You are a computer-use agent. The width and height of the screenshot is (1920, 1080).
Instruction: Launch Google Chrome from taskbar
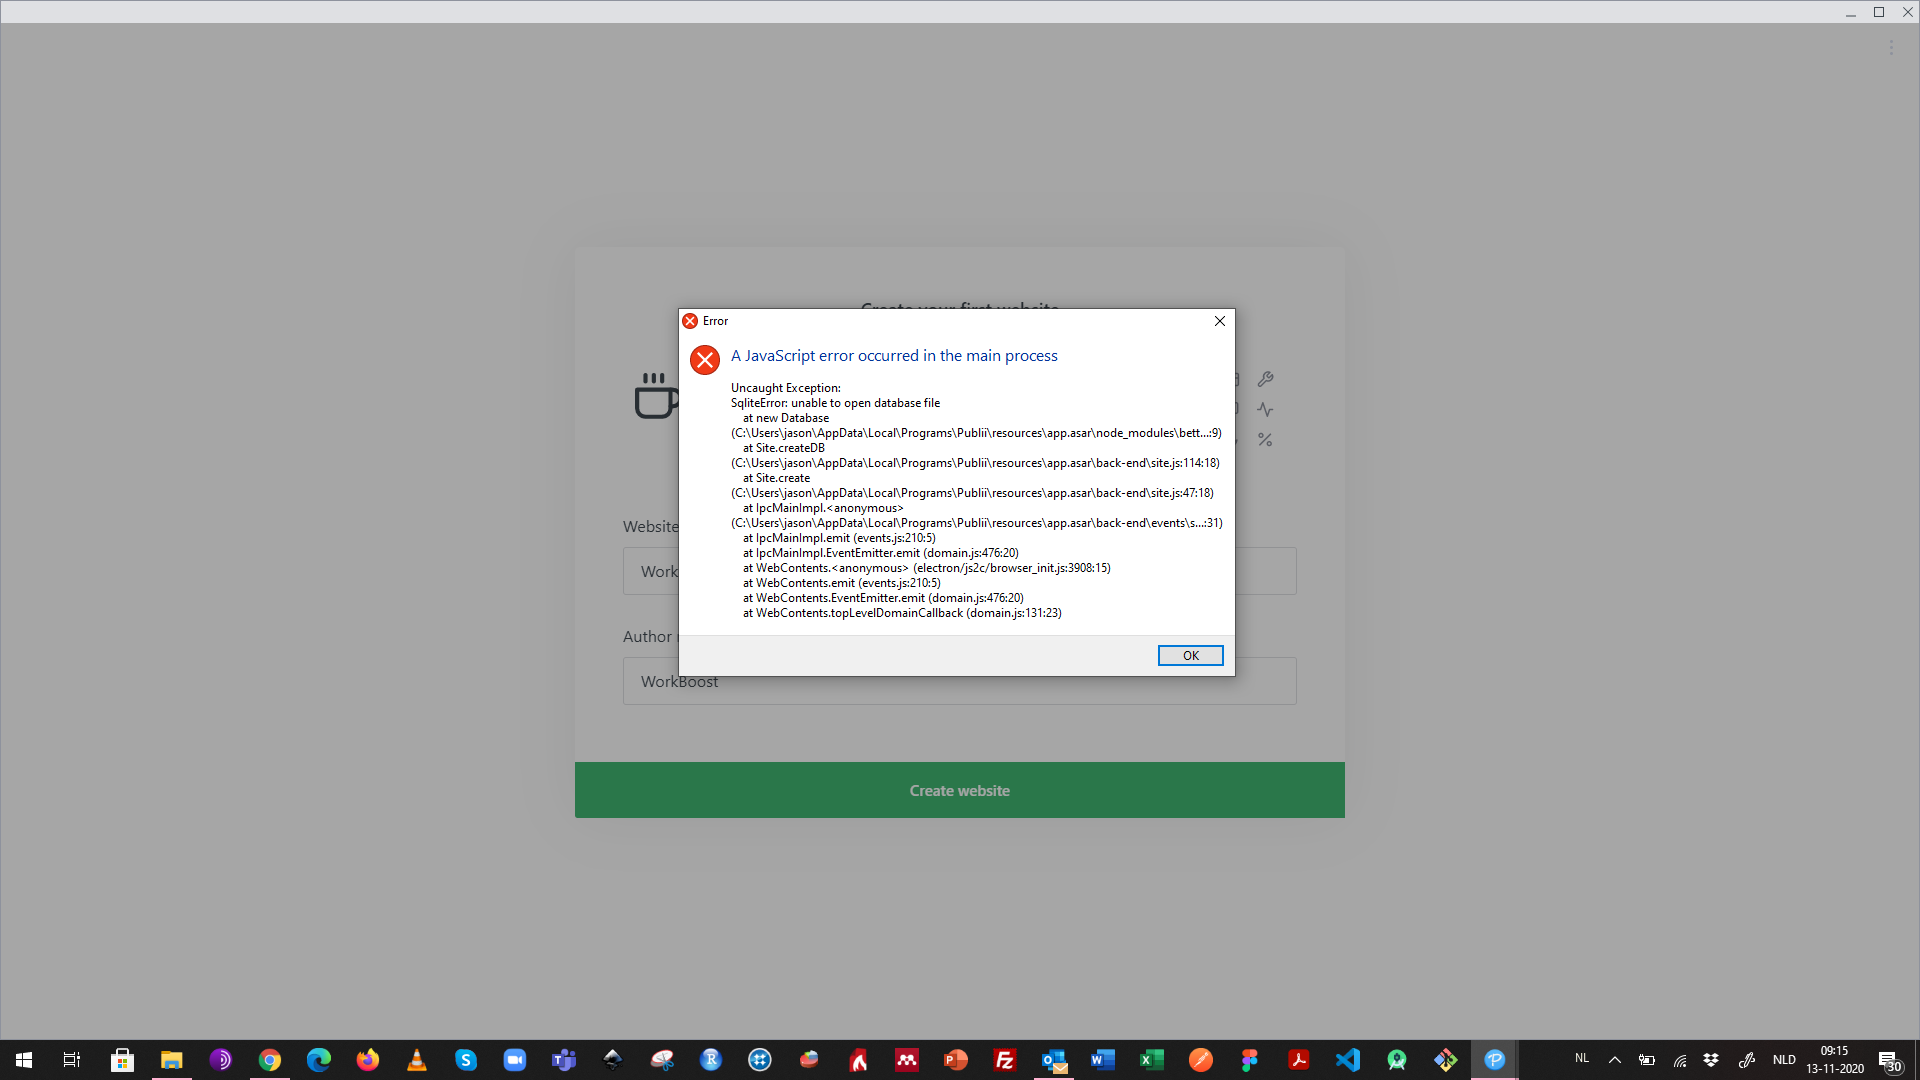(x=270, y=1060)
